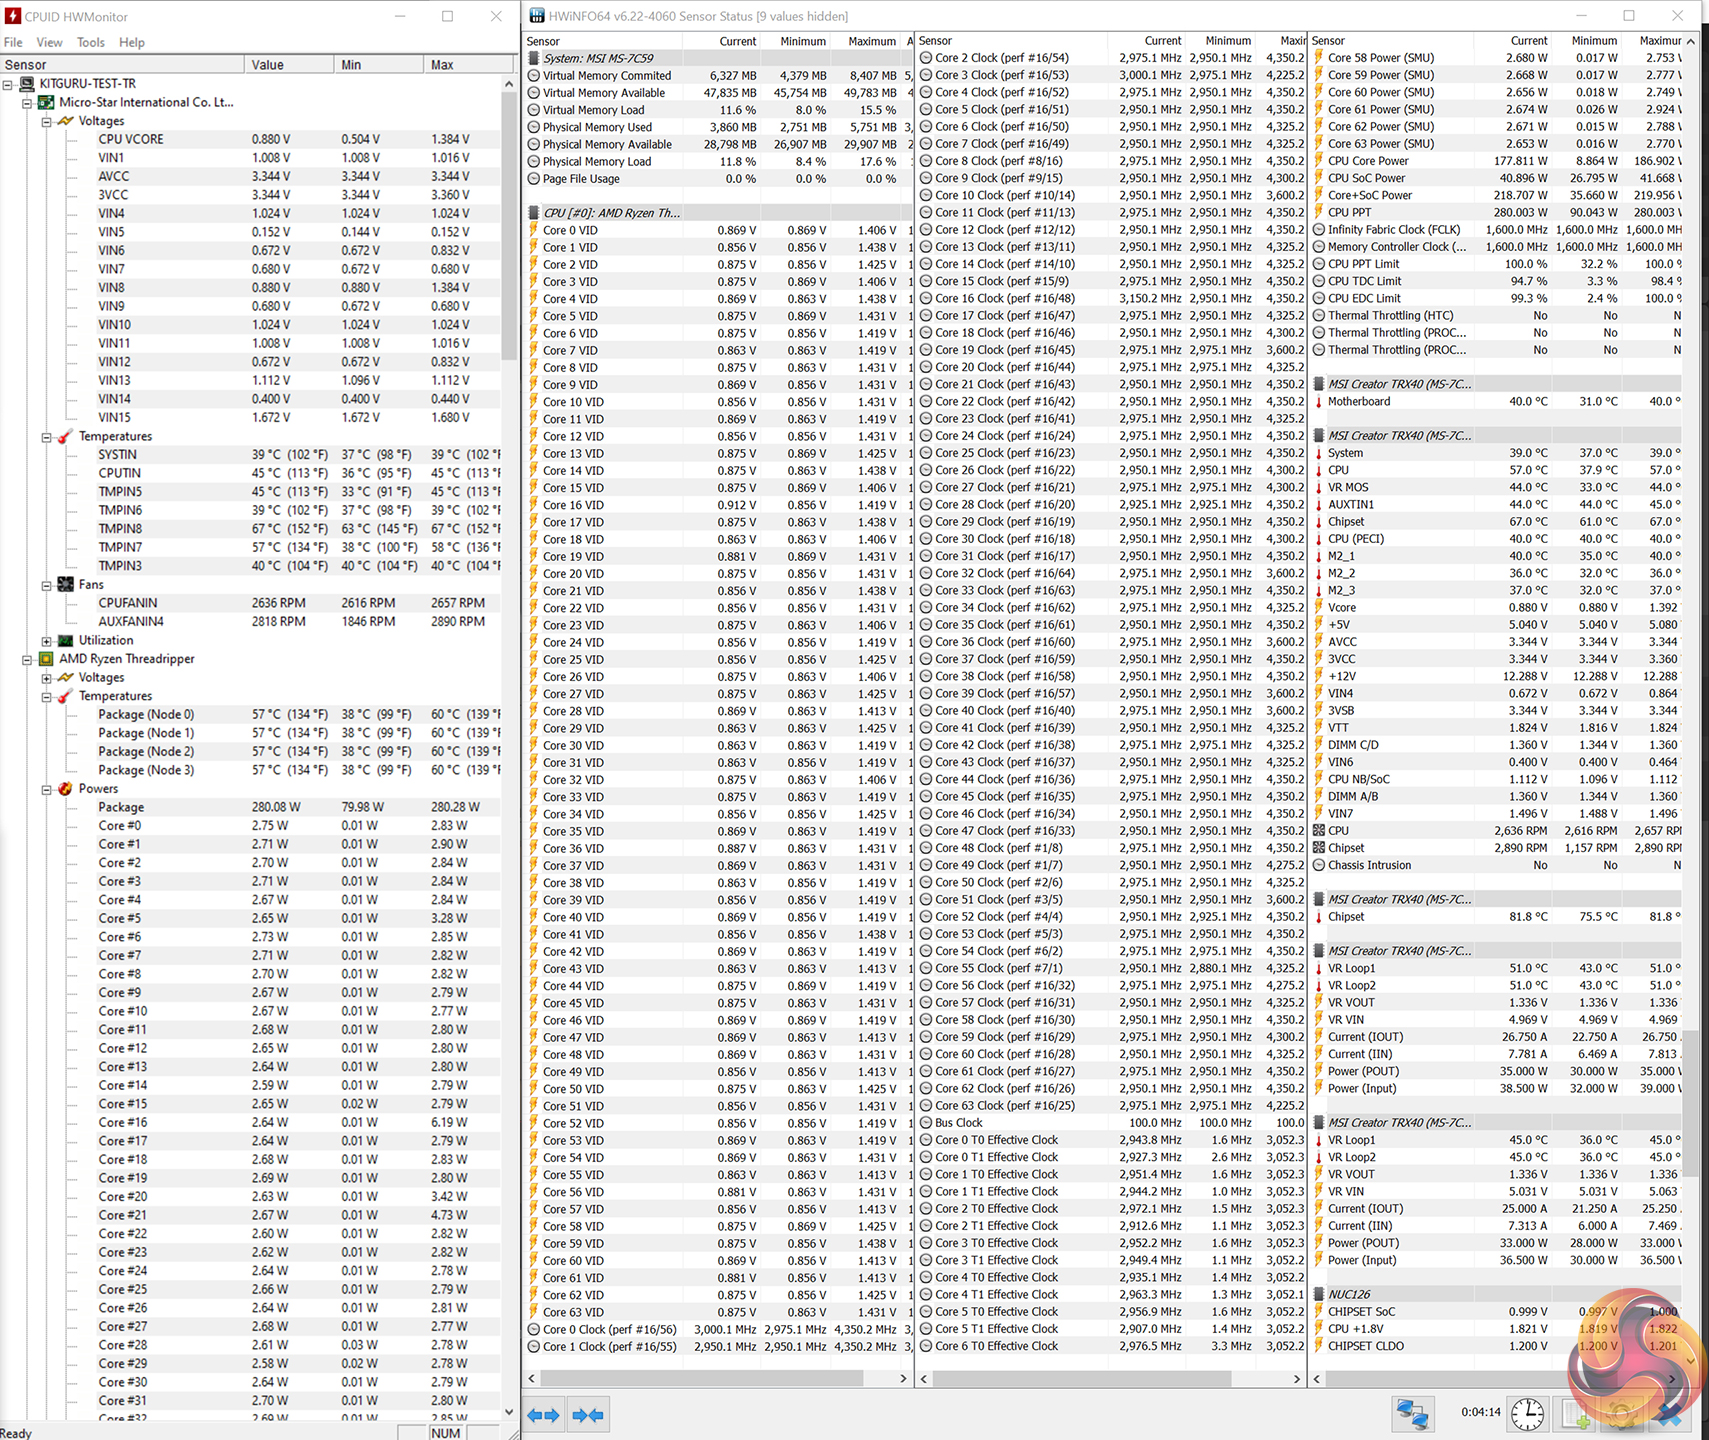Click the collapse columns inward-arrows icon in HWiNFO
The image size is (1709, 1440).
[588, 1415]
